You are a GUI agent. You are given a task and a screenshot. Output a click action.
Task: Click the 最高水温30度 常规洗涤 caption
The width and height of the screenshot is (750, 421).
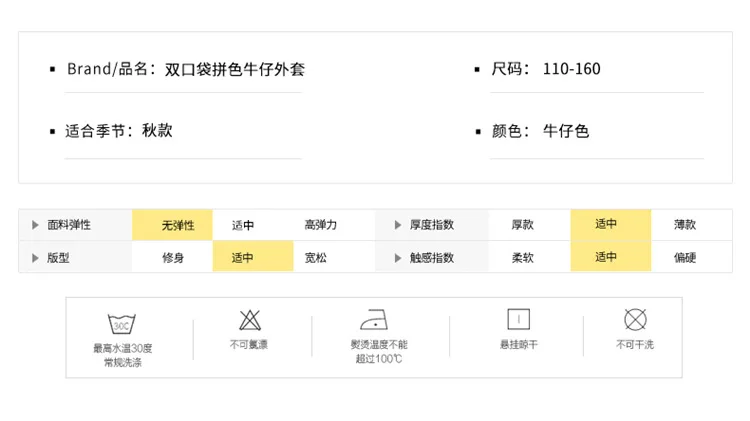[x=122, y=355]
